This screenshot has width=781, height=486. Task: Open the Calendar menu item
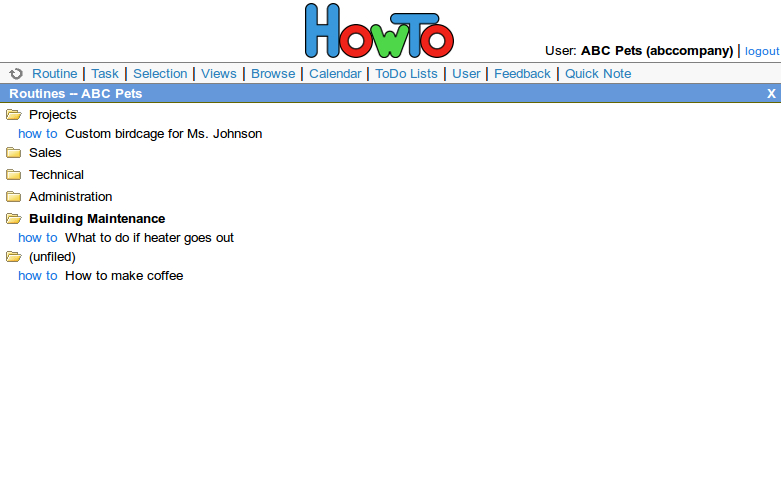point(335,74)
